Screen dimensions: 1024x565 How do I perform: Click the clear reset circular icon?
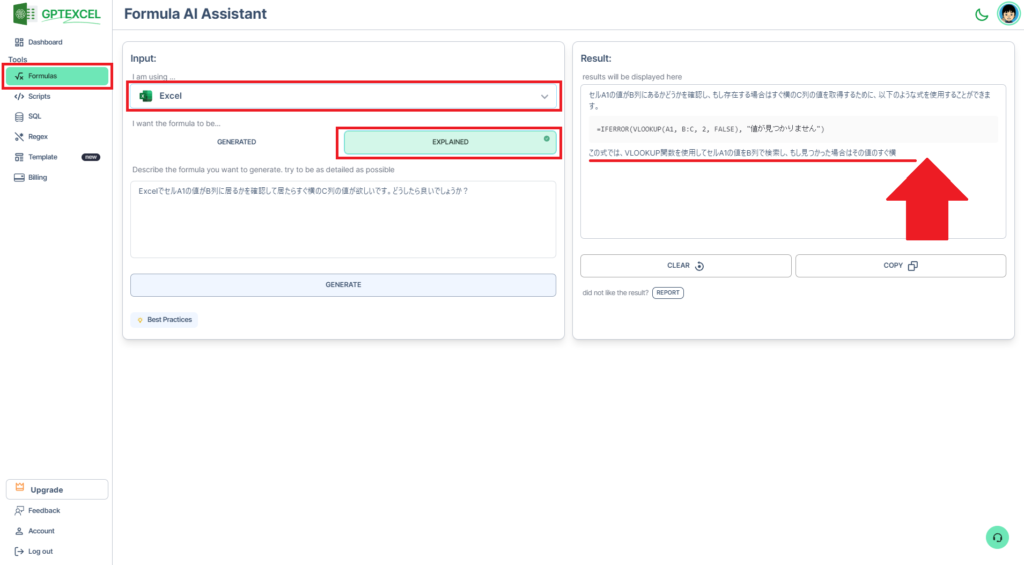coord(699,266)
